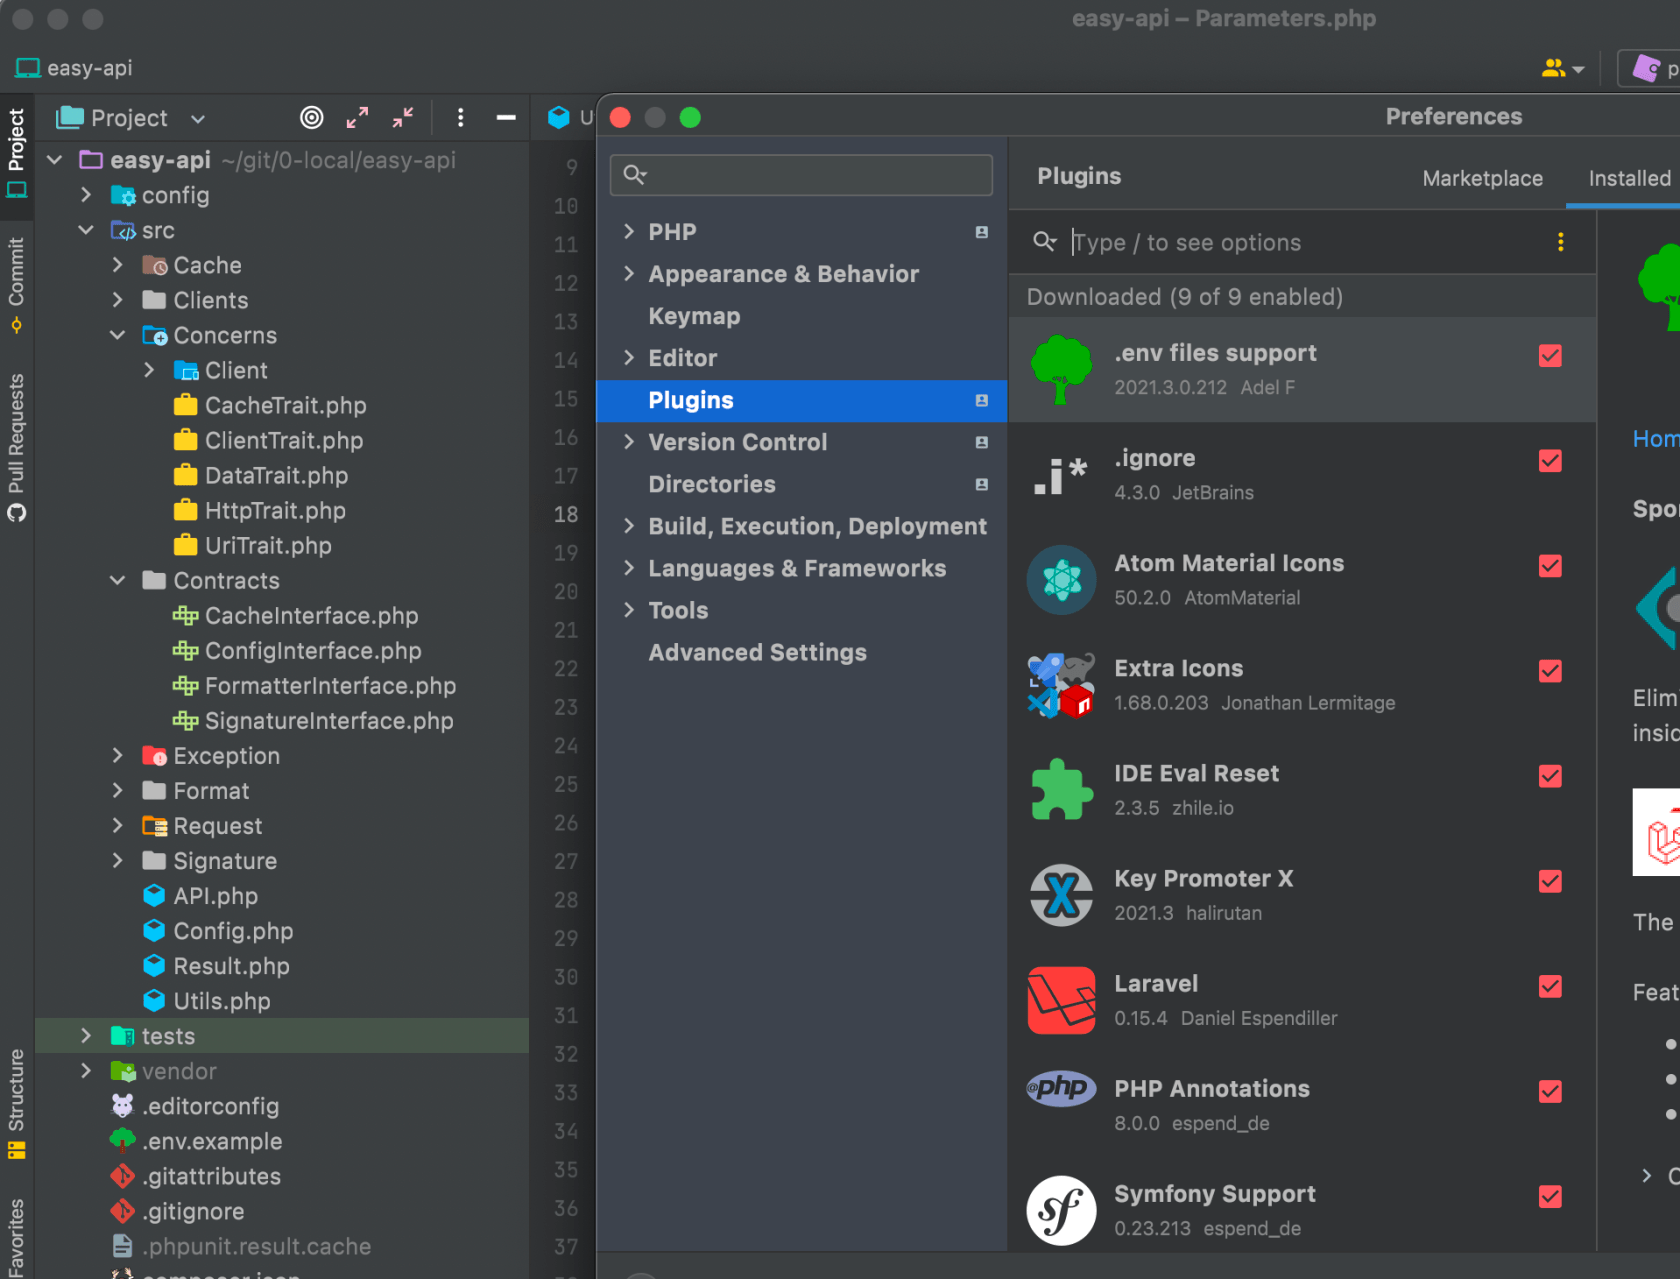Select CacheTrait.php in project tree
The image size is (1680, 1279).
[x=285, y=405]
